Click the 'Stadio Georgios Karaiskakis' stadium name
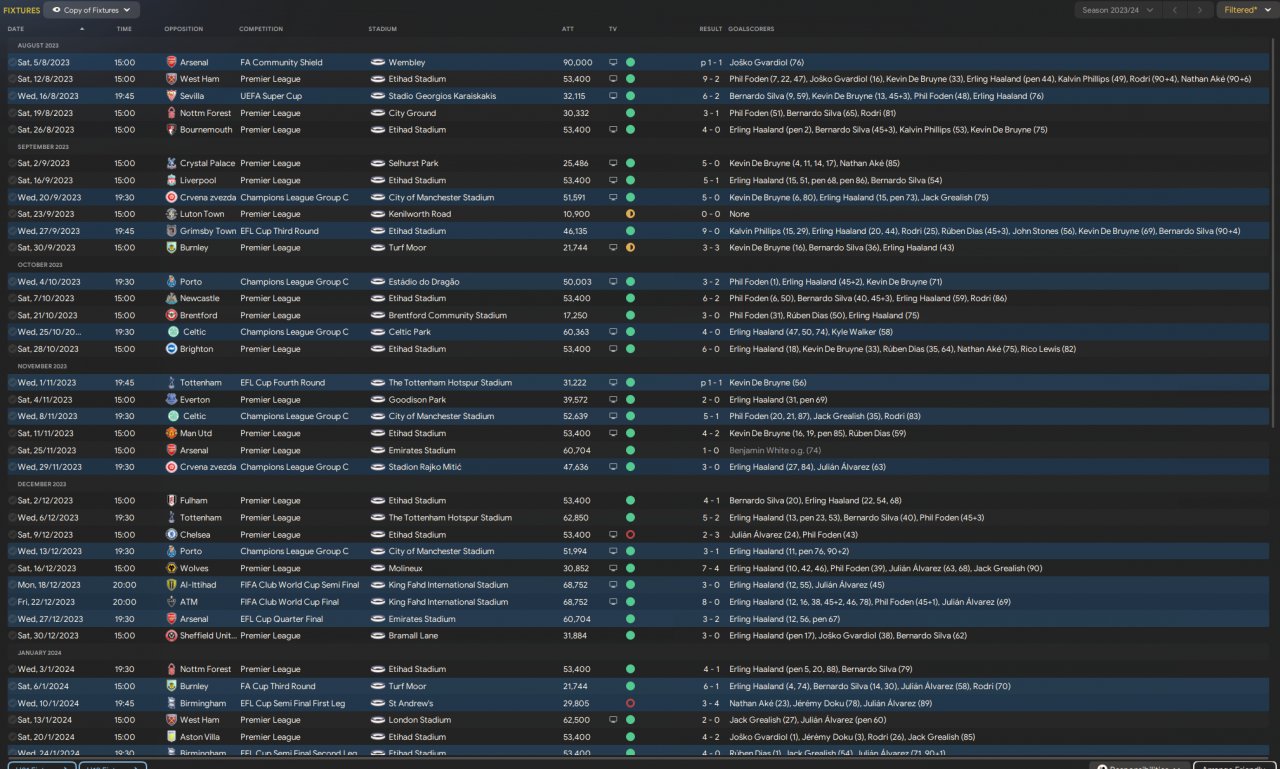This screenshot has height=769, width=1280. click(441, 96)
